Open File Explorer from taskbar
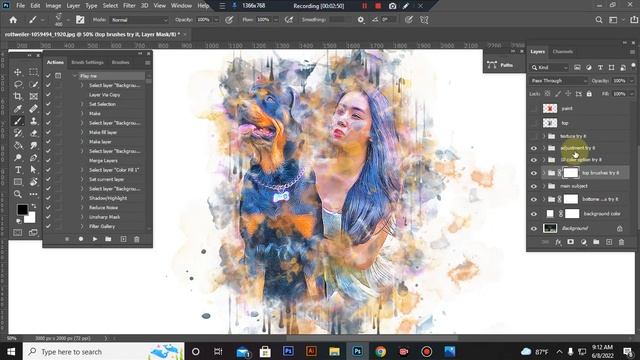The height and width of the screenshot is (360, 640). [x=334, y=352]
